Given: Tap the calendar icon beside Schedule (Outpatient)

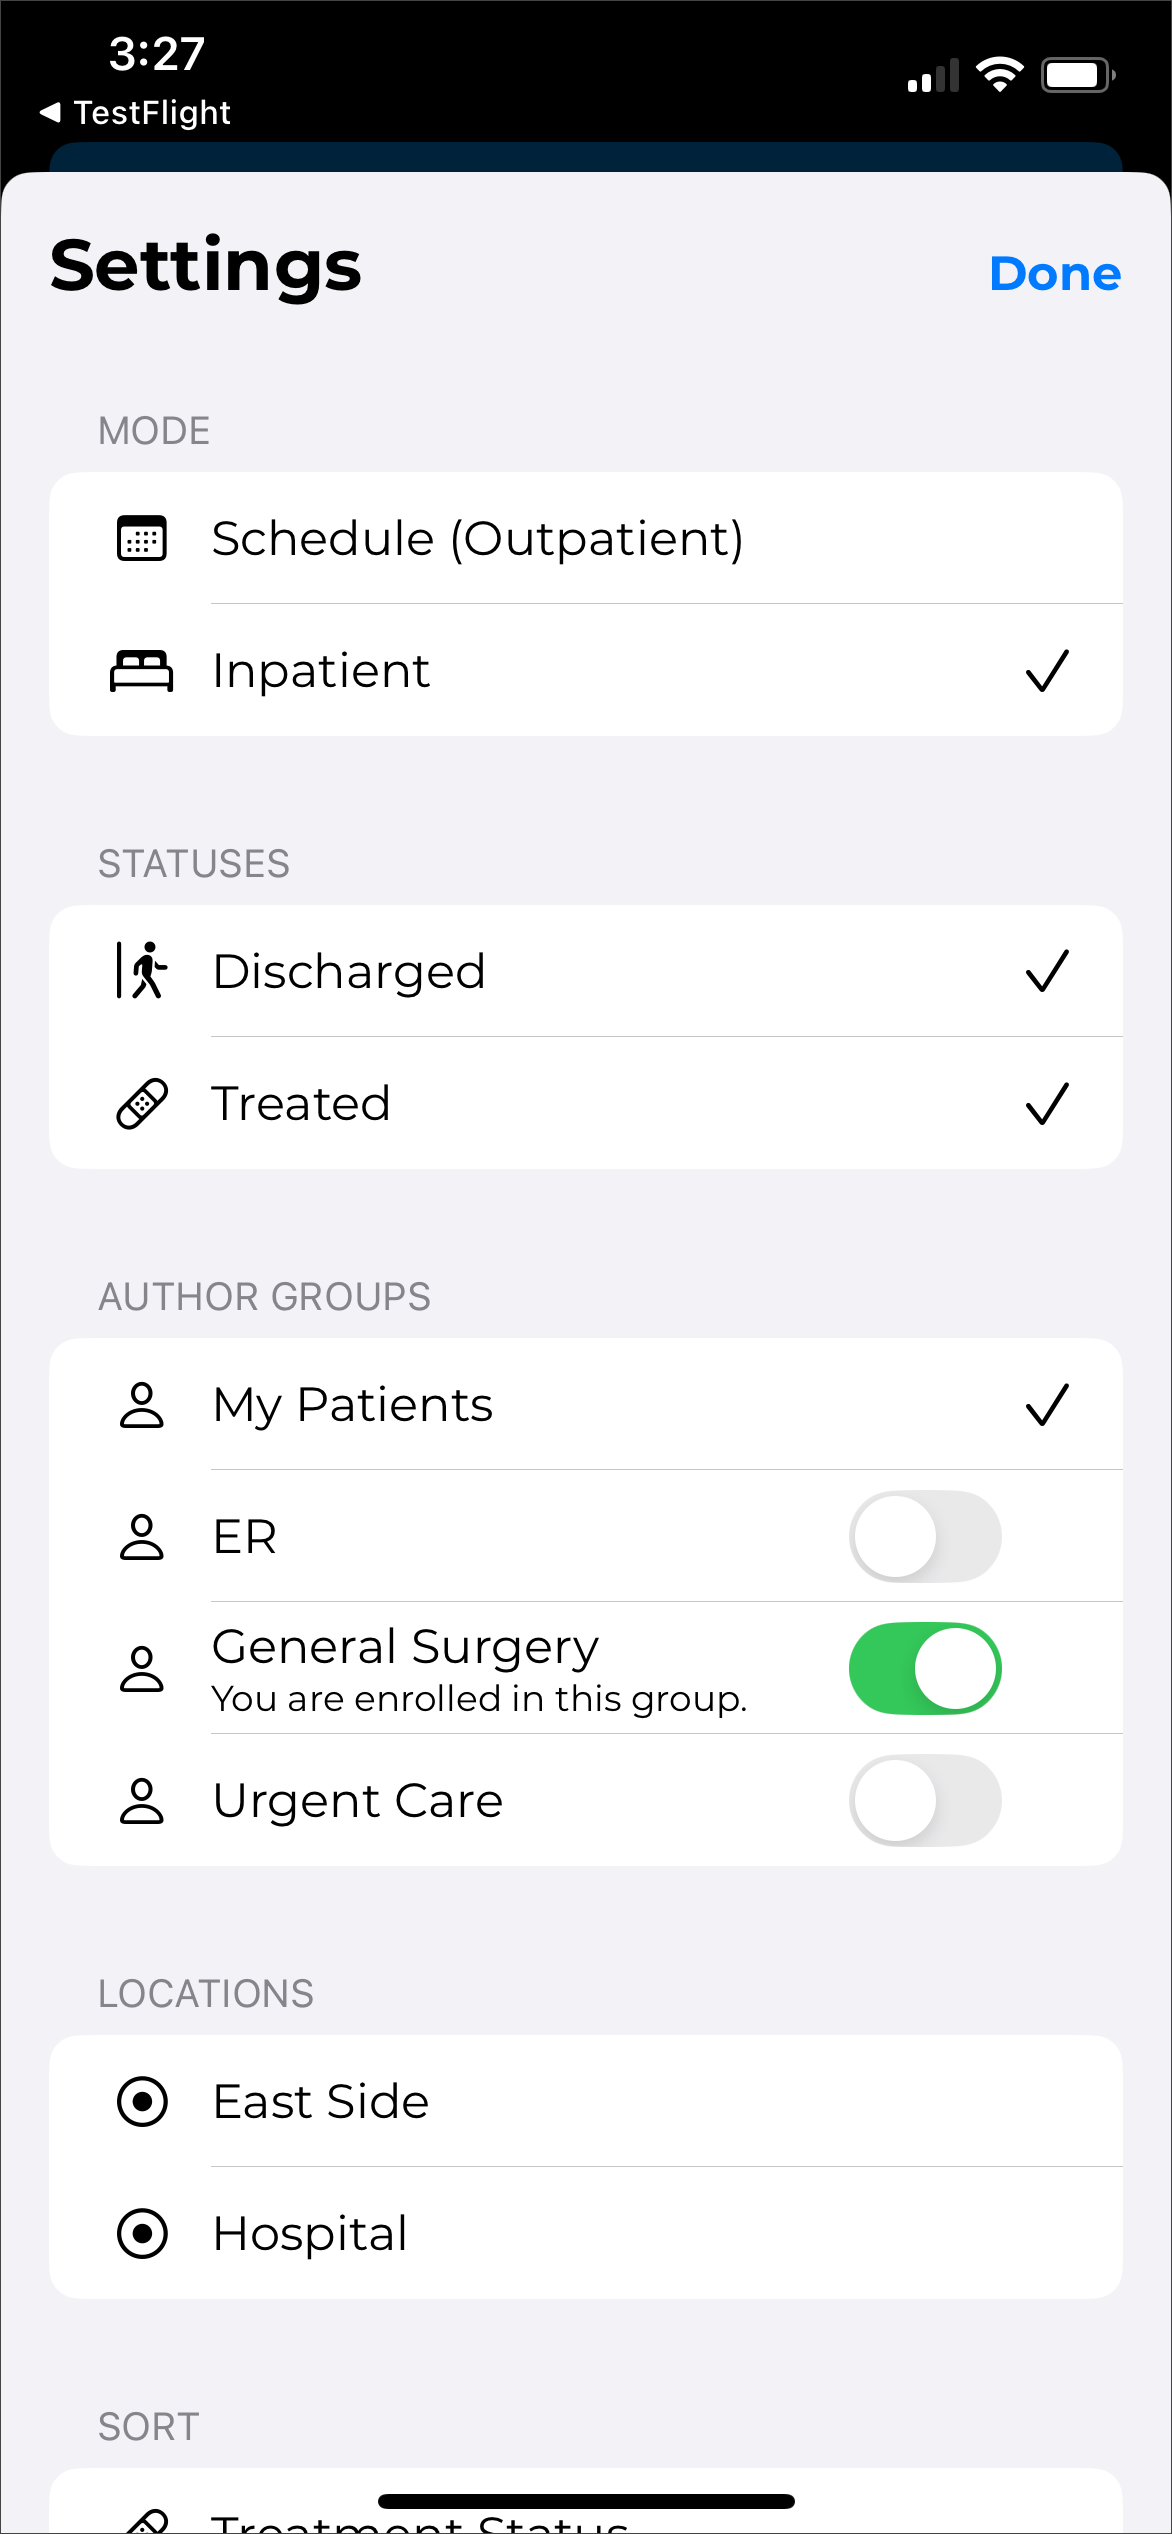Looking at the screenshot, I should (142, 539).
